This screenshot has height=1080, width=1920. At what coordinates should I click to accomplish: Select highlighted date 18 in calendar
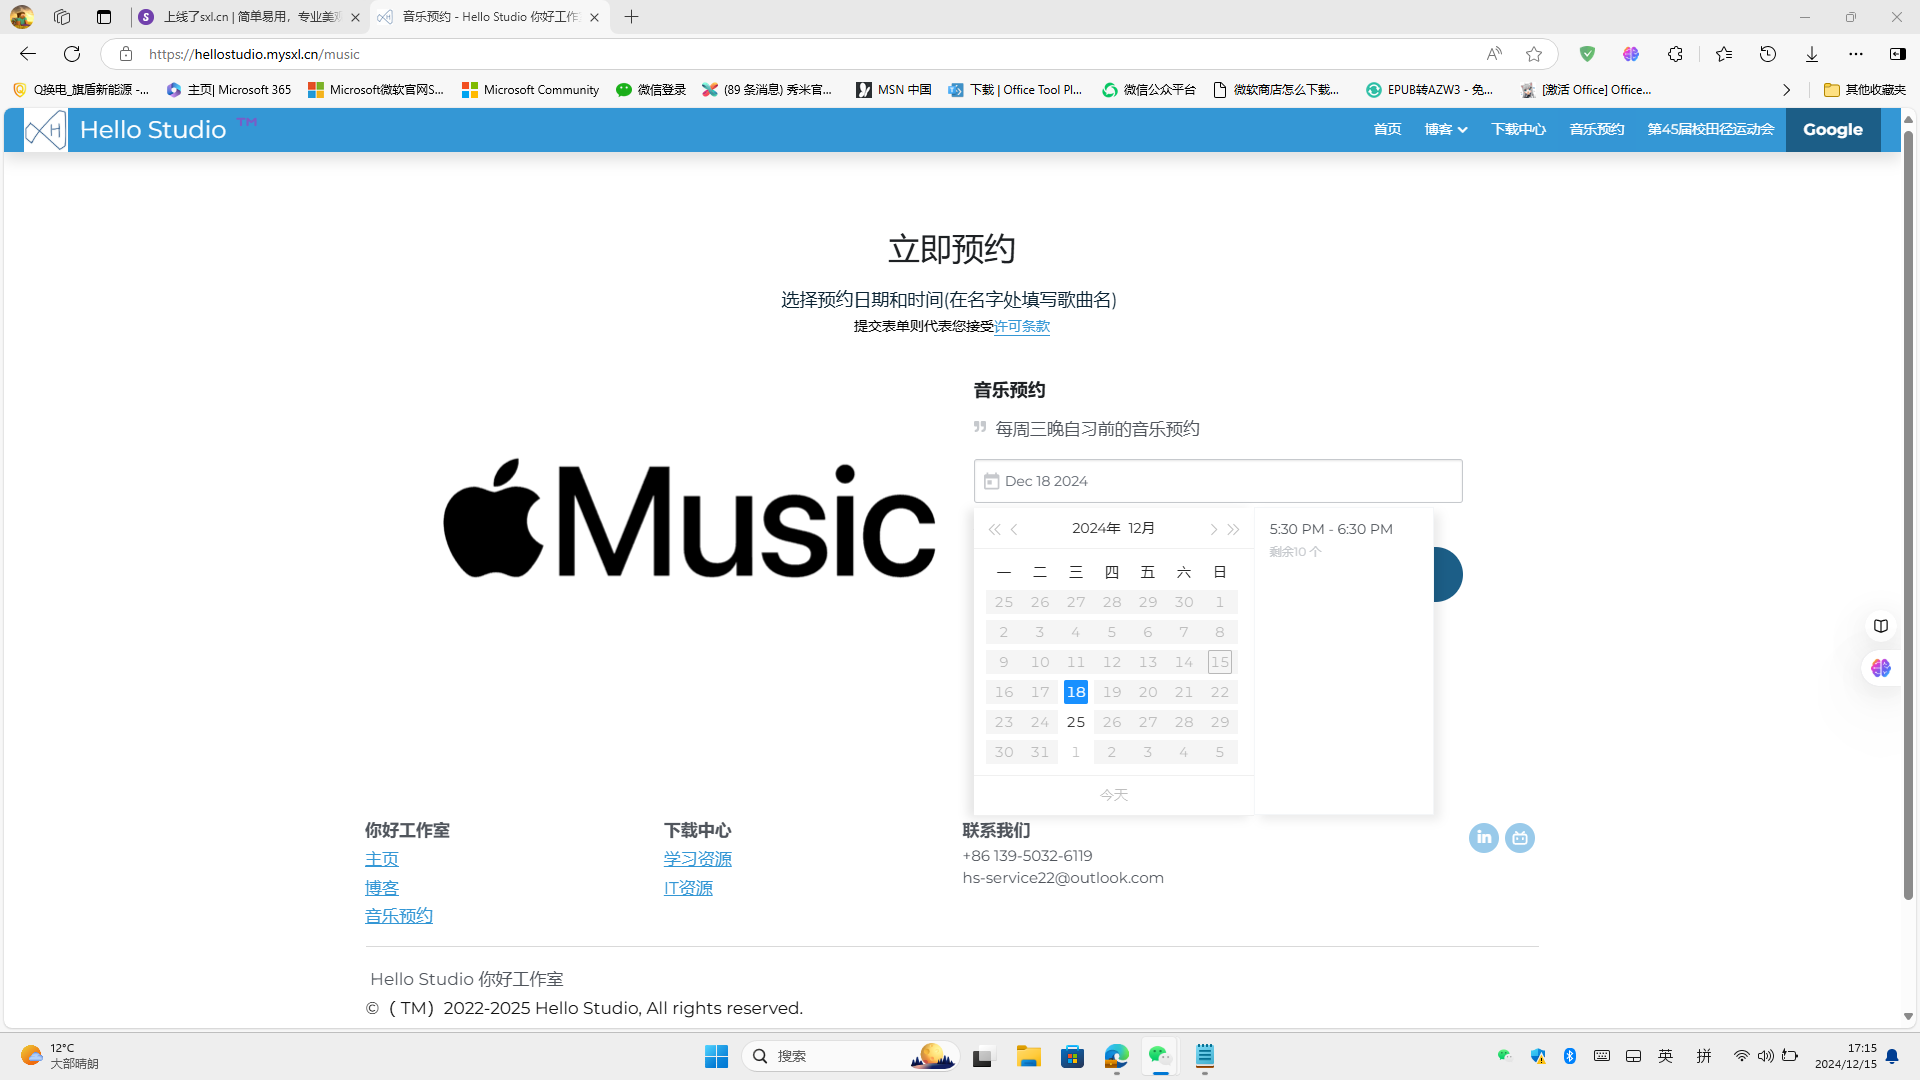click(1076, 692)
